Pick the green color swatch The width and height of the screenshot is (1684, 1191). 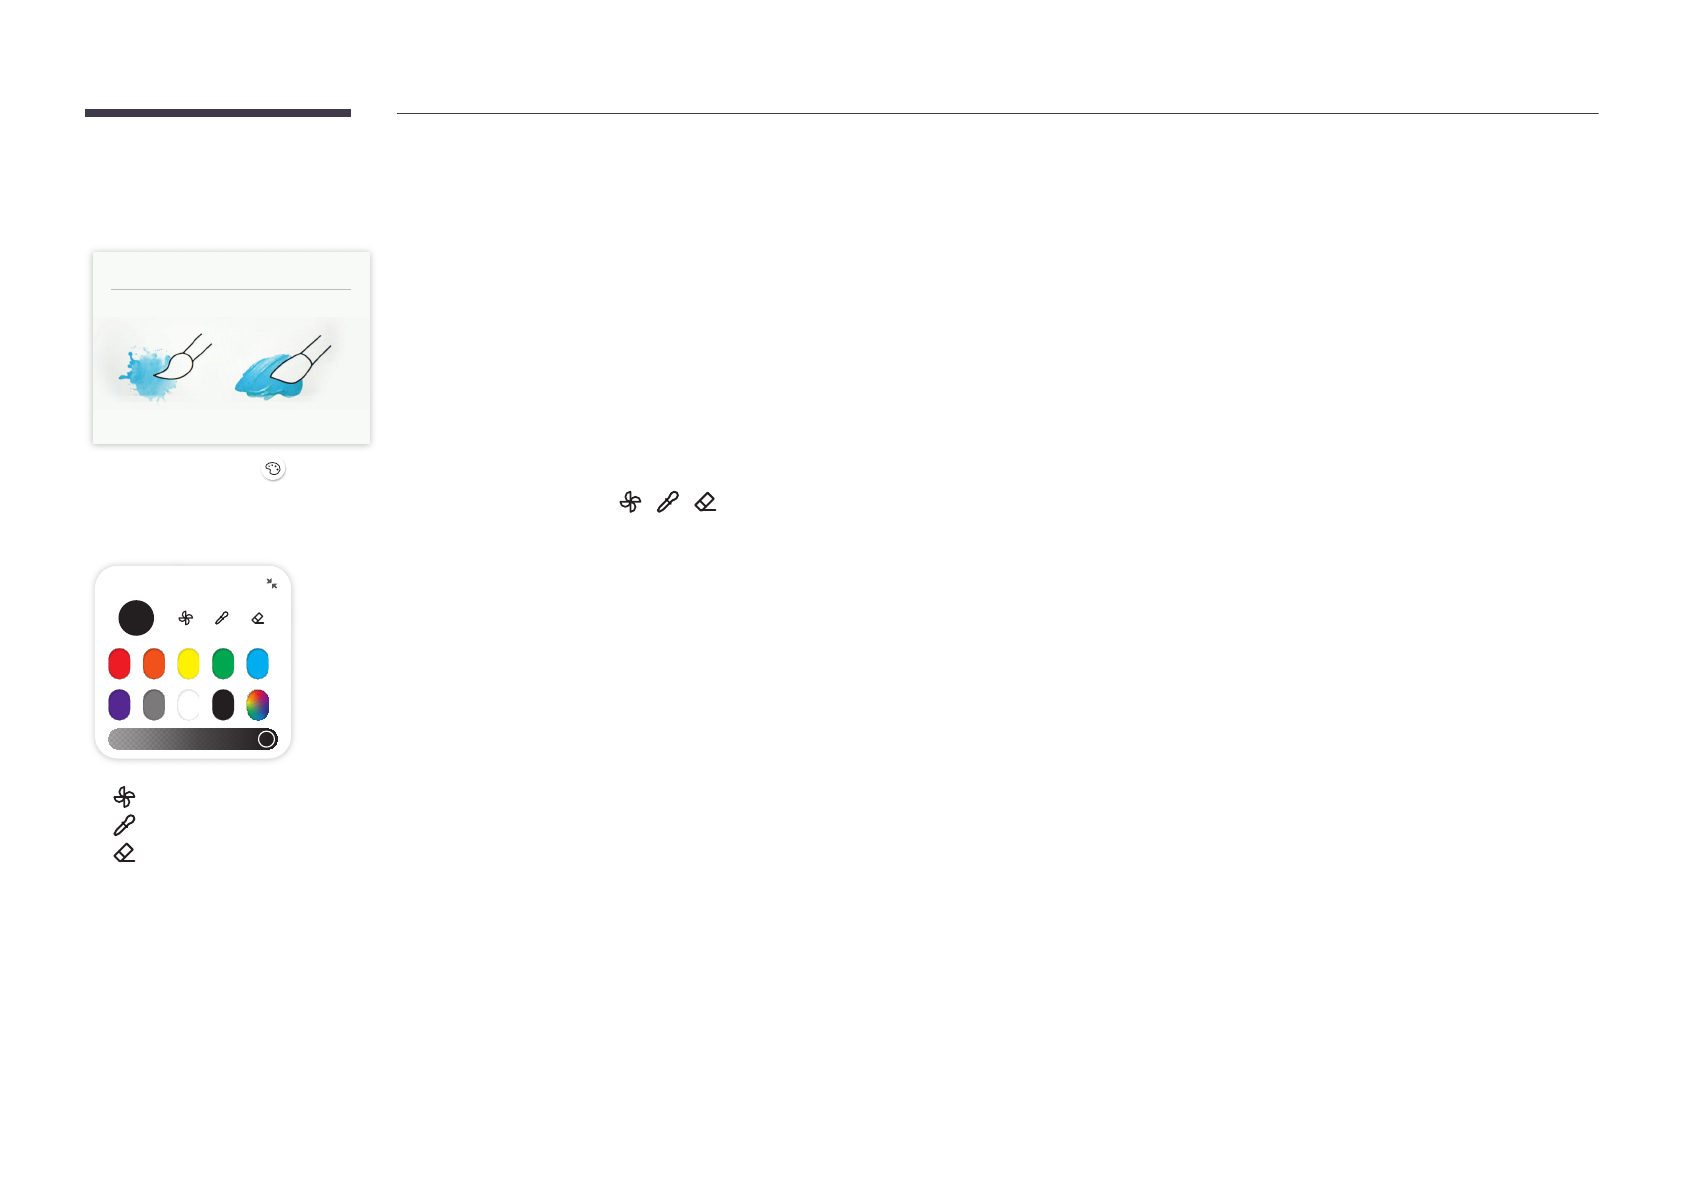(223, 663)
